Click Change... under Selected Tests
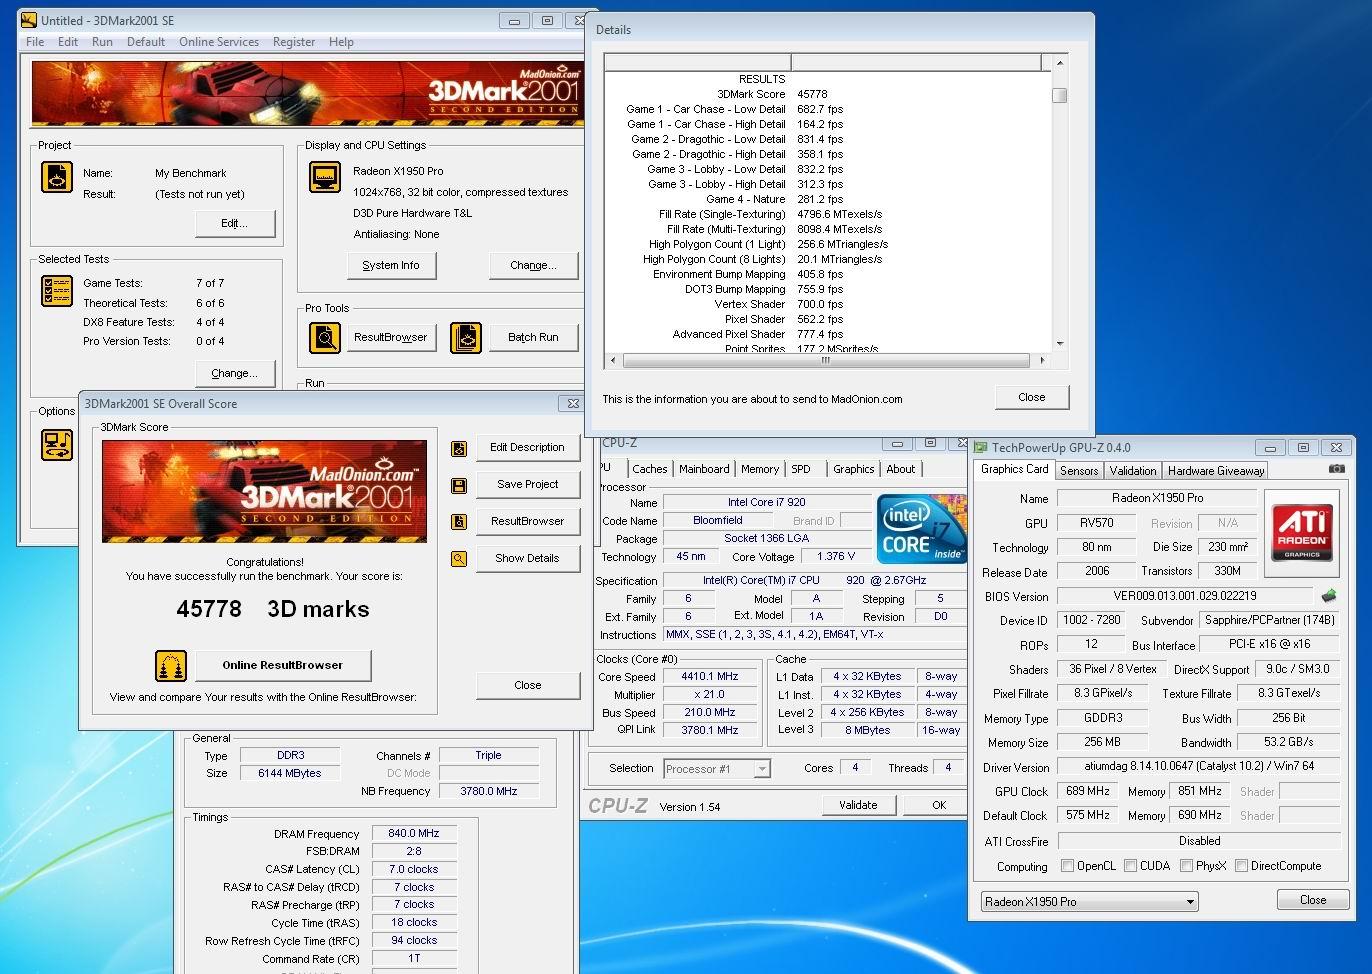Image resolution: width=1372 pixels, height=974 pixels. tap(234, 374)
